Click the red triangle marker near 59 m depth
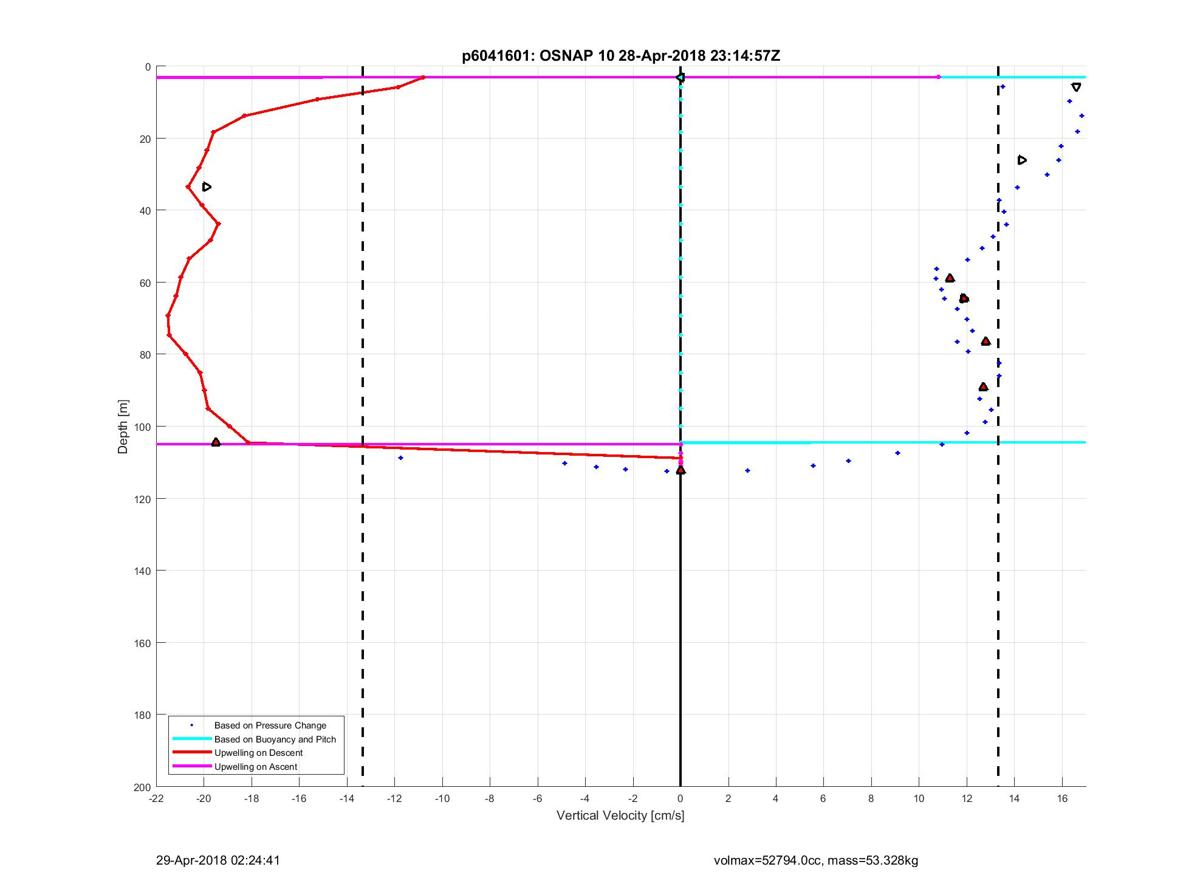Screen dimensions: 1200x885 [x=950, y=278]
